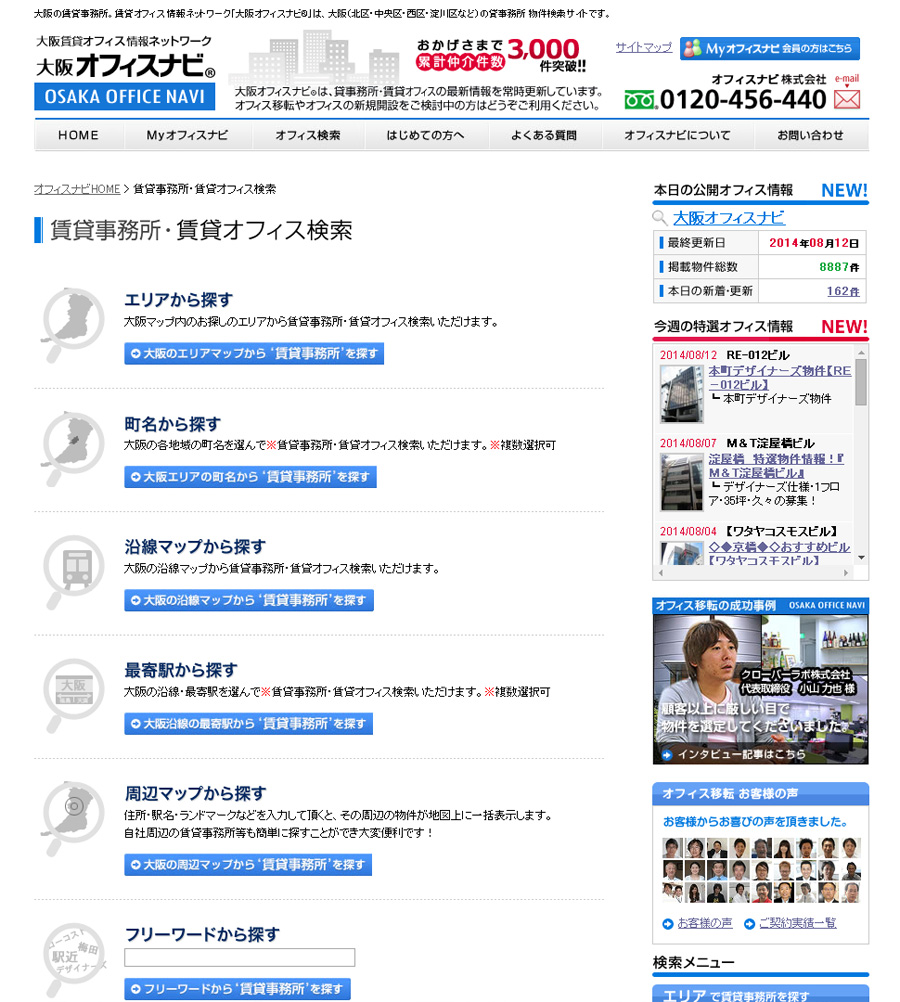Click scroll-up arrow of featured office list

(x=861, y=352)
